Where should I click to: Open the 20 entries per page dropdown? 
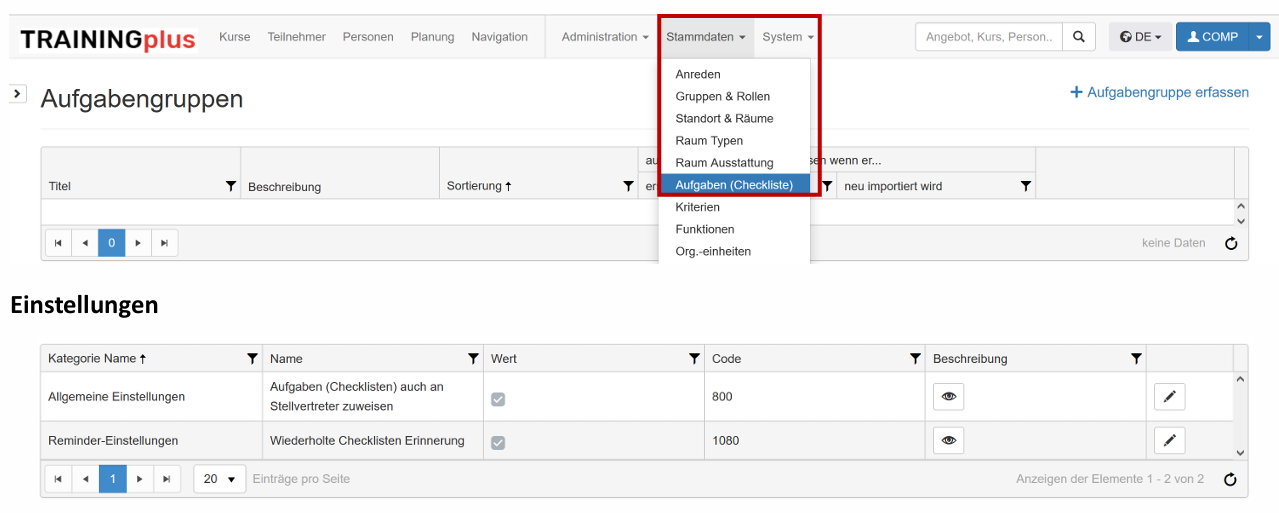pyautogui.click(x=219, y=479)
